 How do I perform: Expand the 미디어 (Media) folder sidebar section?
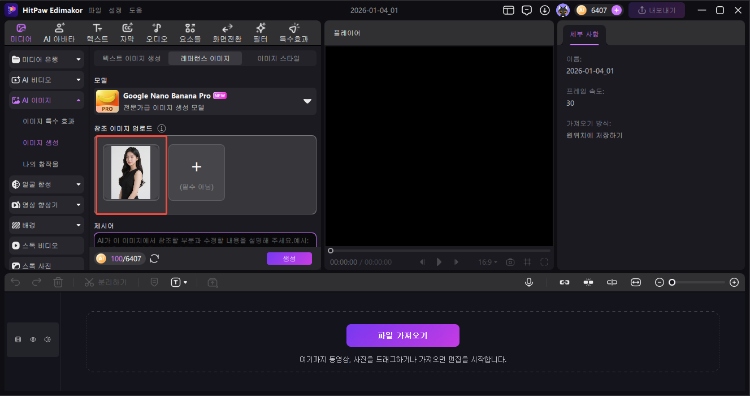tap(46, 59)
